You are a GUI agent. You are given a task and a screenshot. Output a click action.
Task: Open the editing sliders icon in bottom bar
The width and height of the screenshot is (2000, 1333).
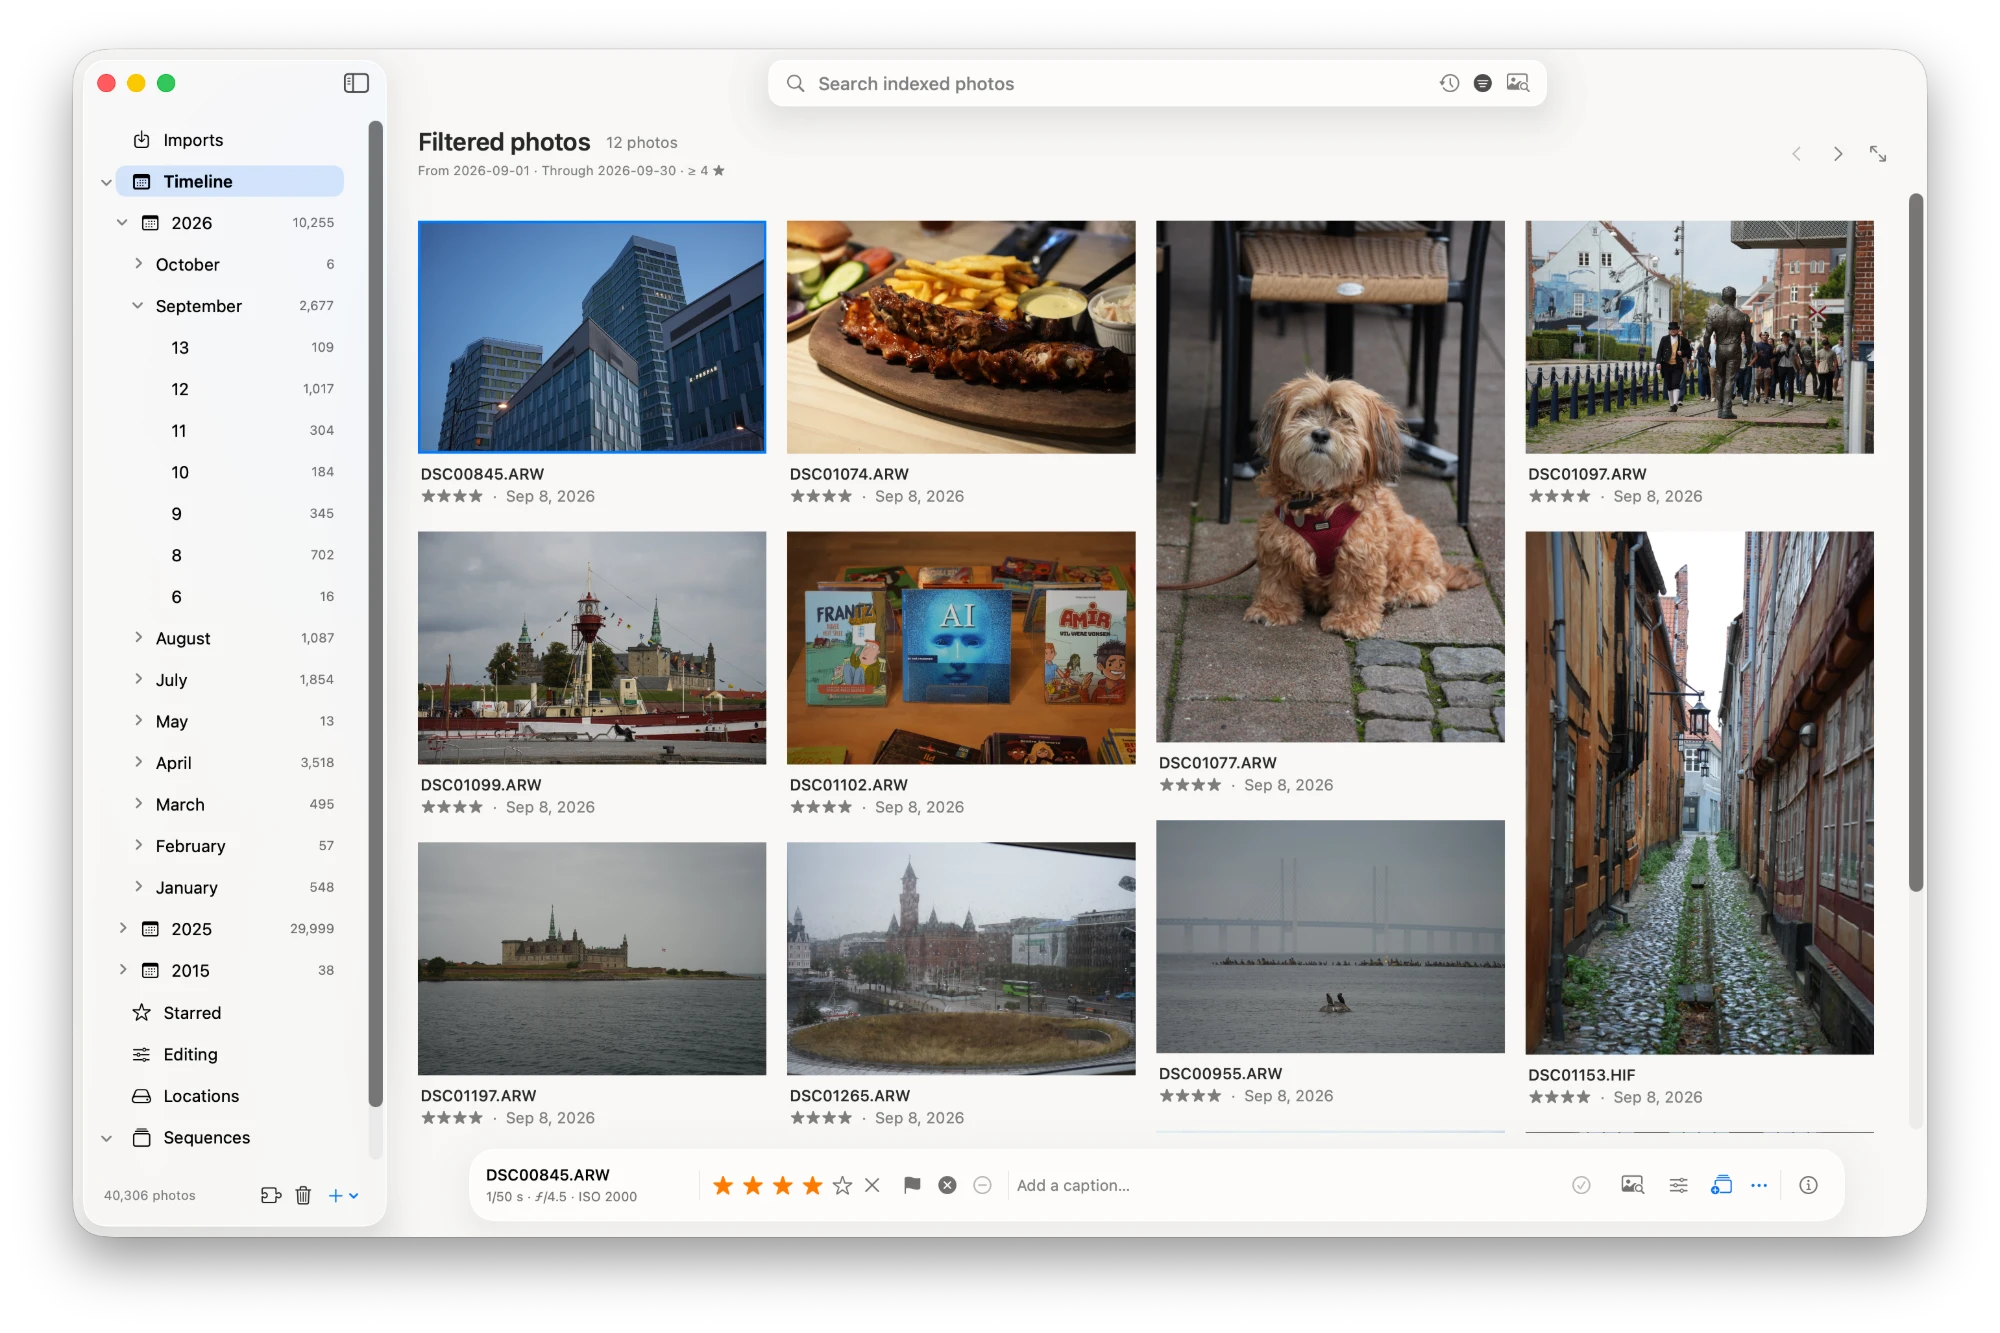click(x=1679, y=1185)
